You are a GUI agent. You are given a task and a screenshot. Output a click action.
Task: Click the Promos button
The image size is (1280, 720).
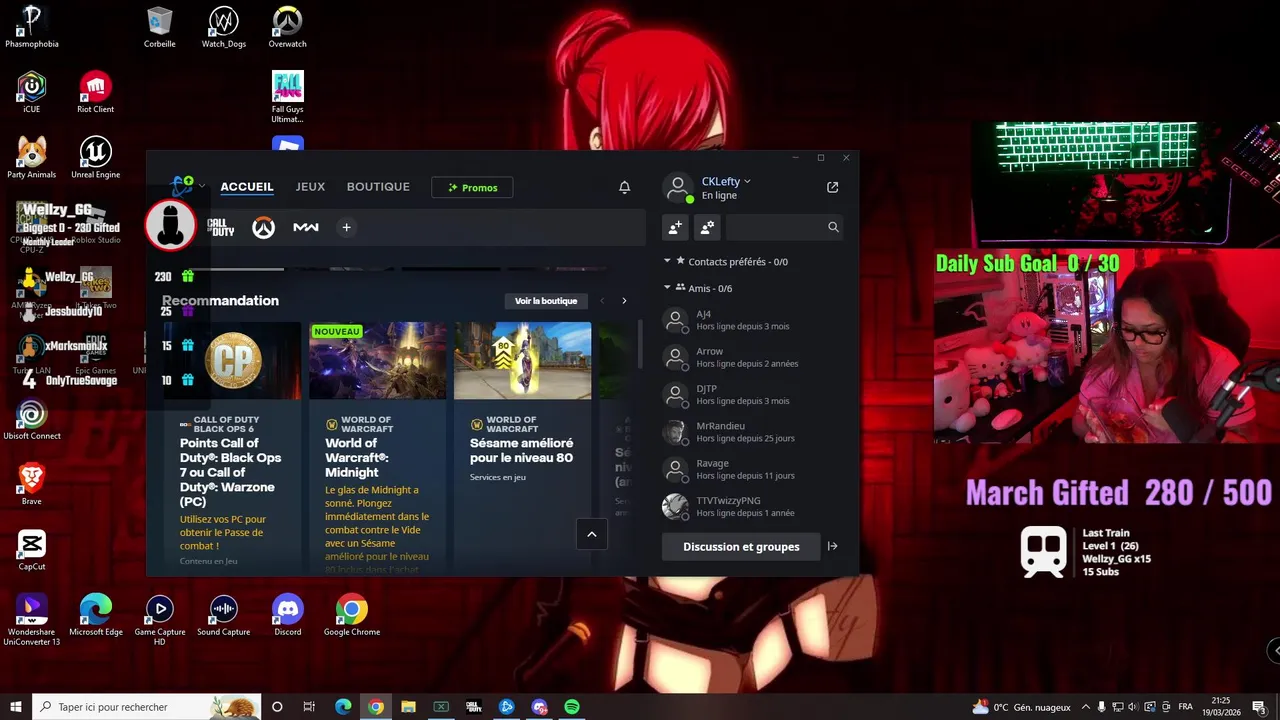tap(472, 187)
